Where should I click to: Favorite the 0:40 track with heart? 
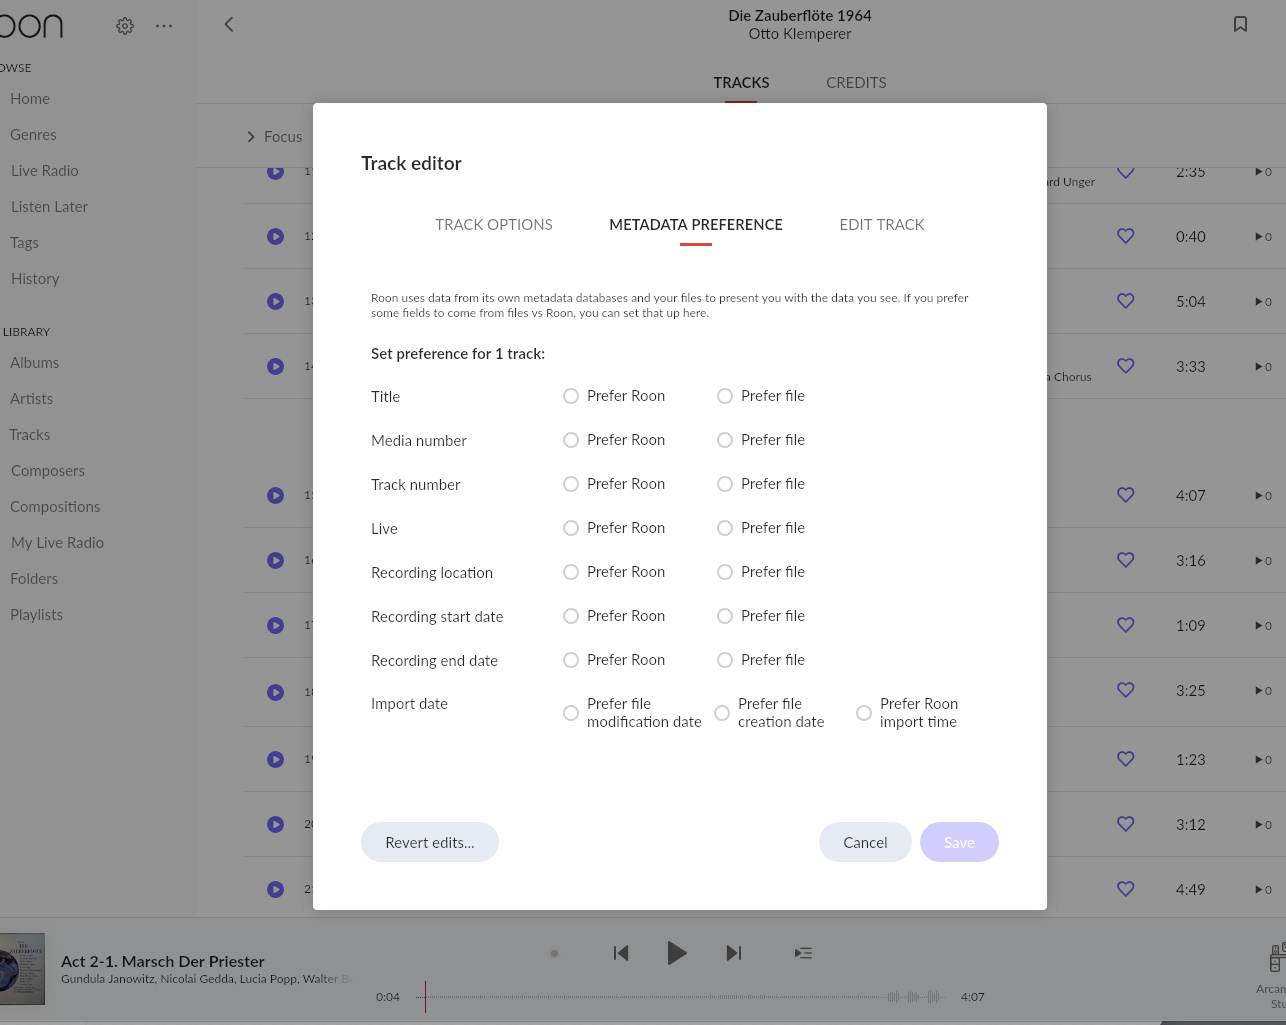[1126, 236]
